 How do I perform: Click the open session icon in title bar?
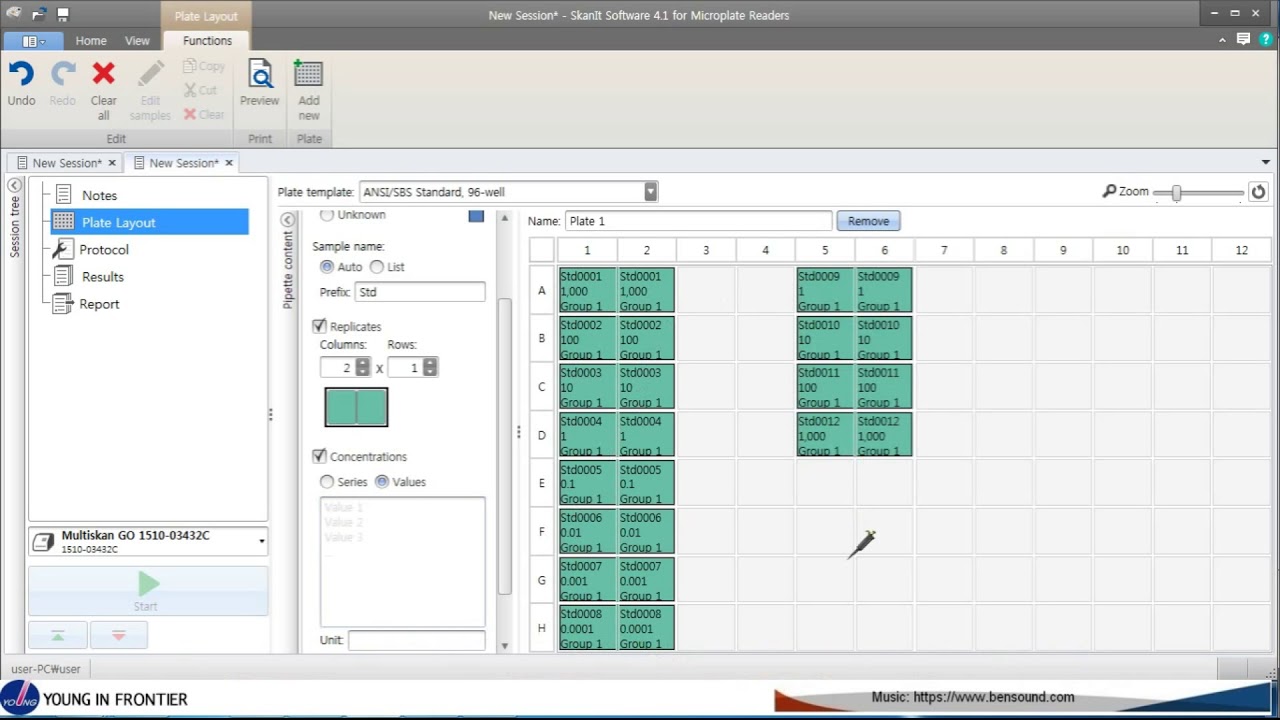(38, 15)
